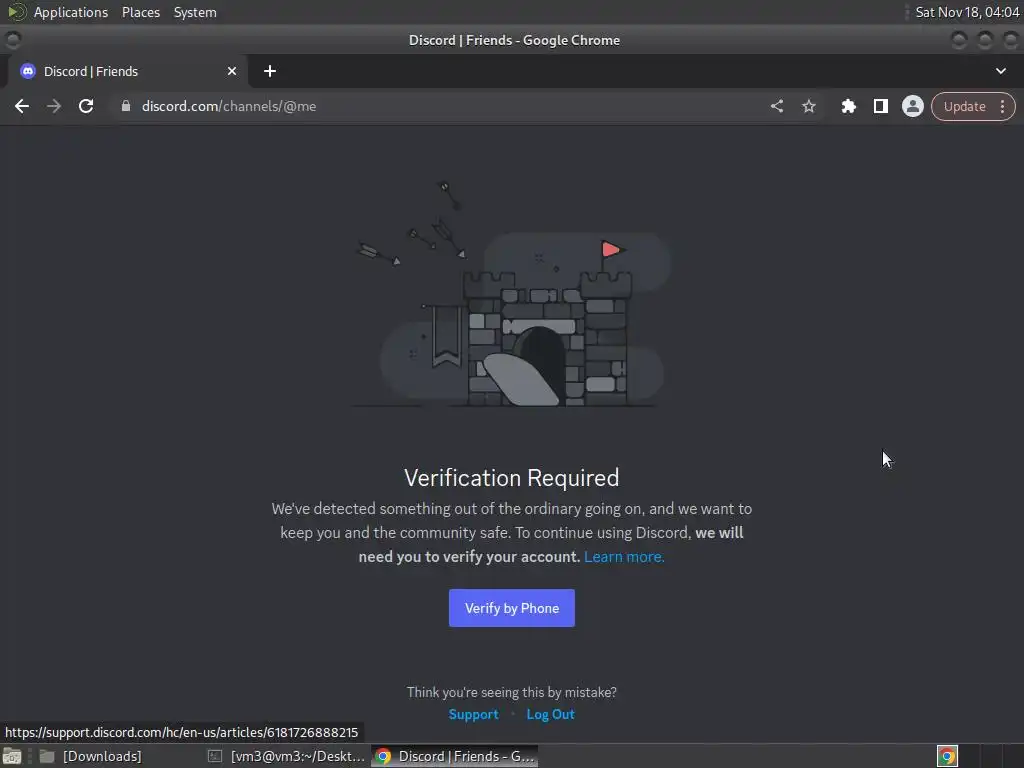
Task: Click the Log Out link
Action: pos(551,714)
